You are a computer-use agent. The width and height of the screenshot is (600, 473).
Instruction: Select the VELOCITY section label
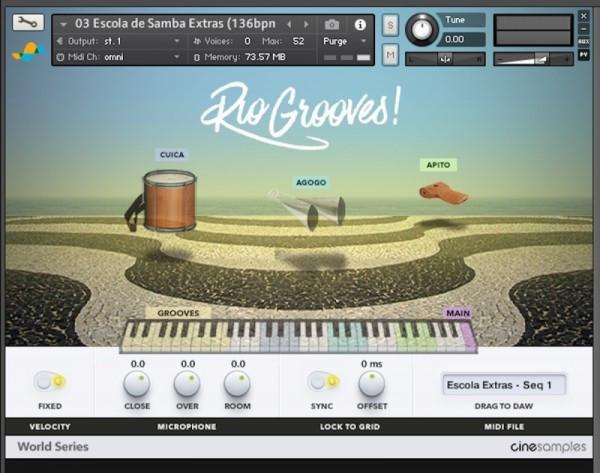pyautogui.click(x=50, y=427)
